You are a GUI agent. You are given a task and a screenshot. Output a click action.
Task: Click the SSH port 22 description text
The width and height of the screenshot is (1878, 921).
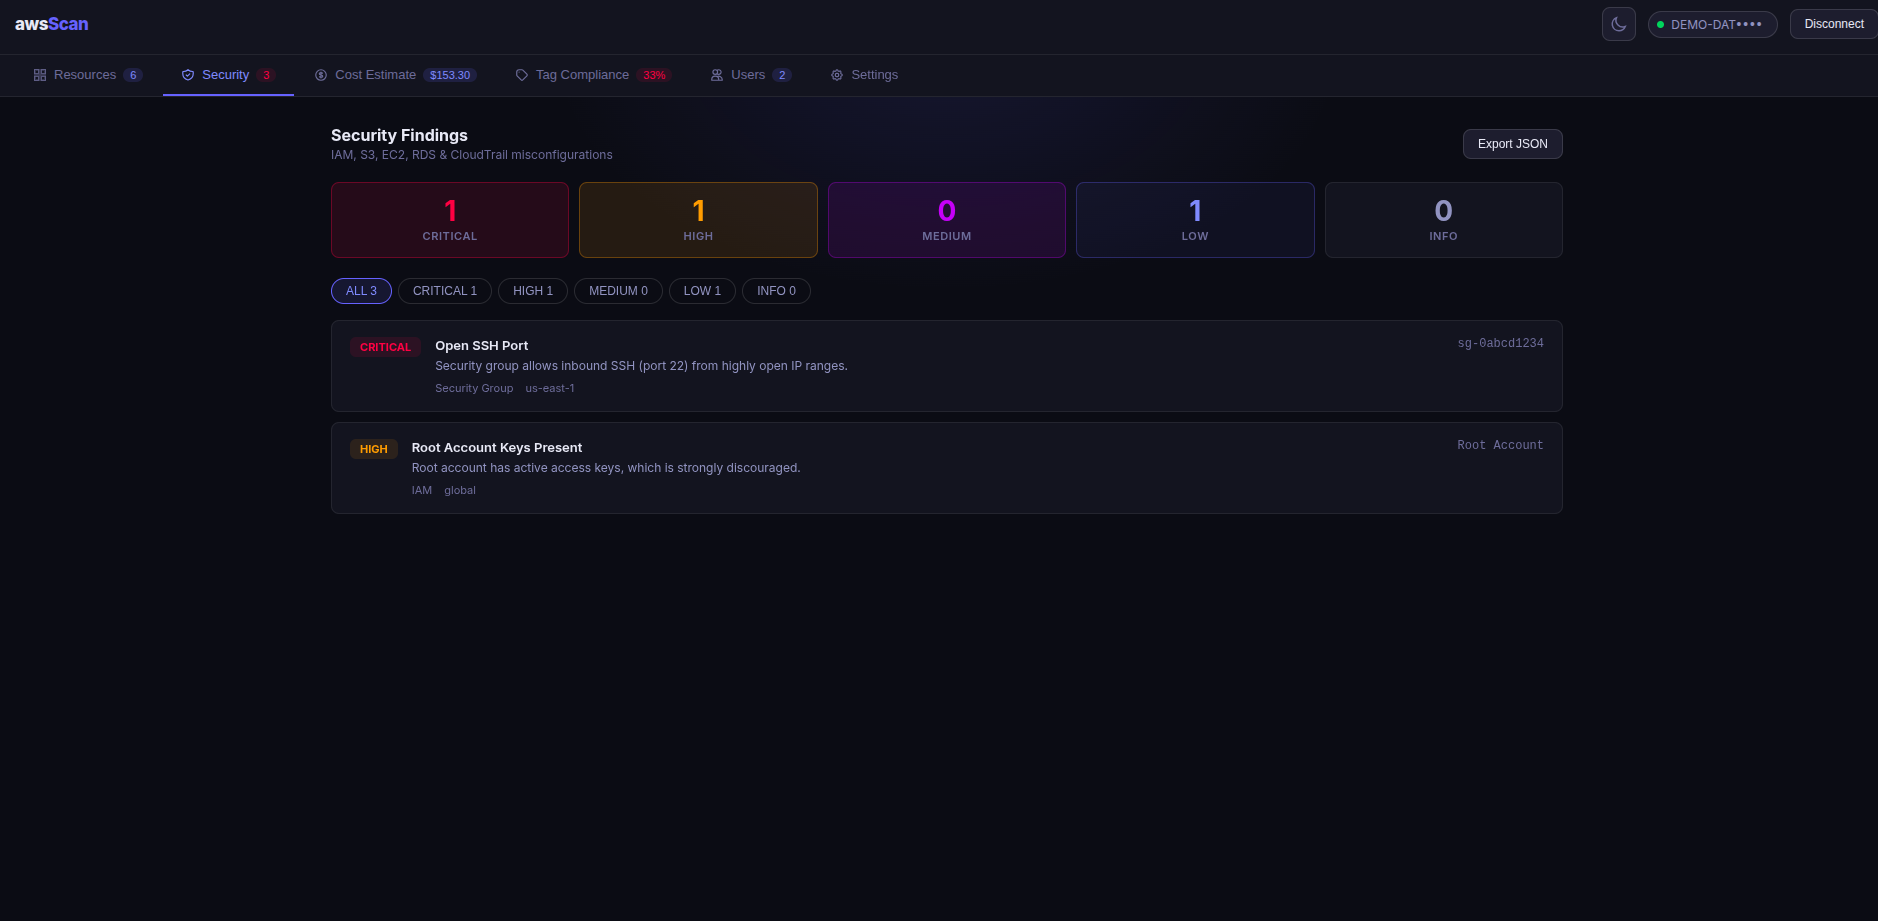pyautogui.click(x=641, y=366)
